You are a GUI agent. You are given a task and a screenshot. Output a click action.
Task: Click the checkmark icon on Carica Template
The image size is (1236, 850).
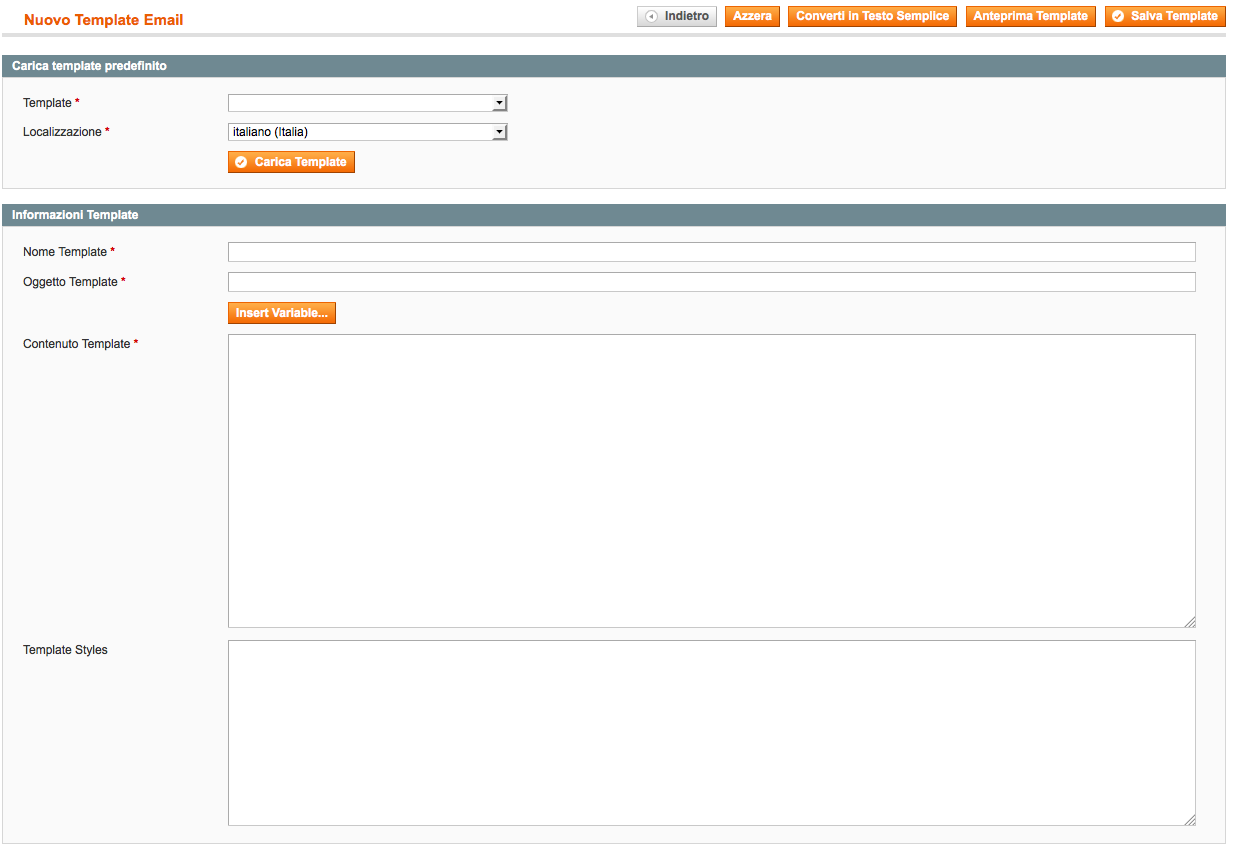[x=241, y=163]
